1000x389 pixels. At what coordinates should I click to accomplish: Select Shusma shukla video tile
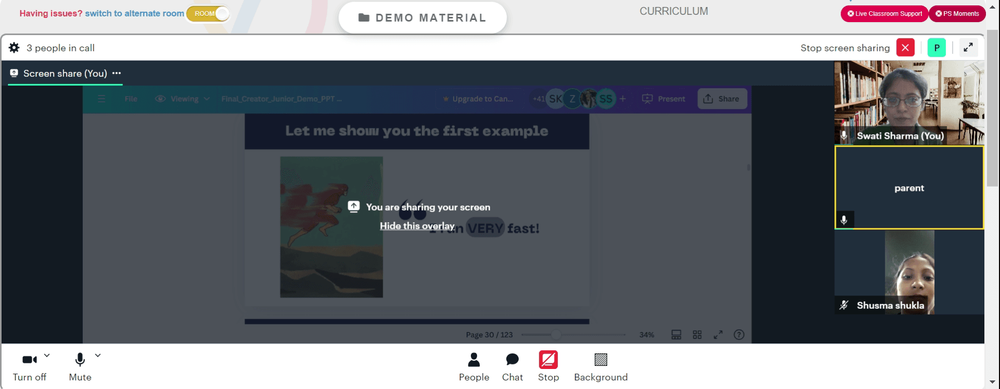[909, 272]
